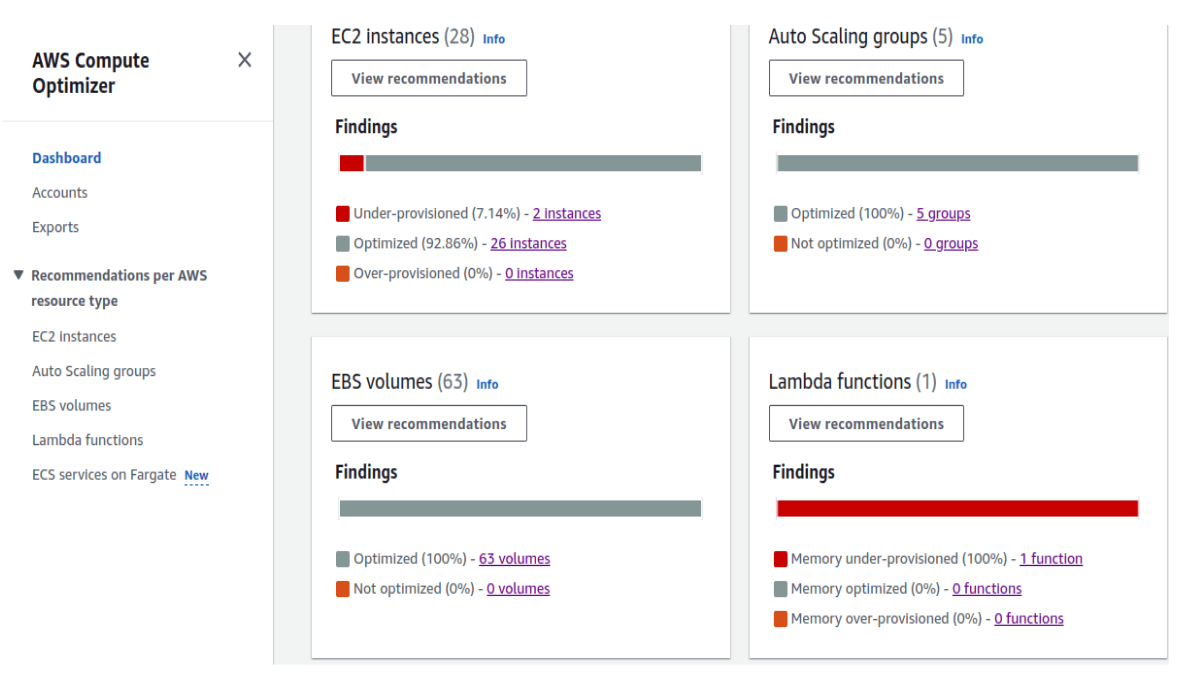Open the 2 instances under-provisioned link
This screenshot has height=679, width=1201.
coord(566,214)
